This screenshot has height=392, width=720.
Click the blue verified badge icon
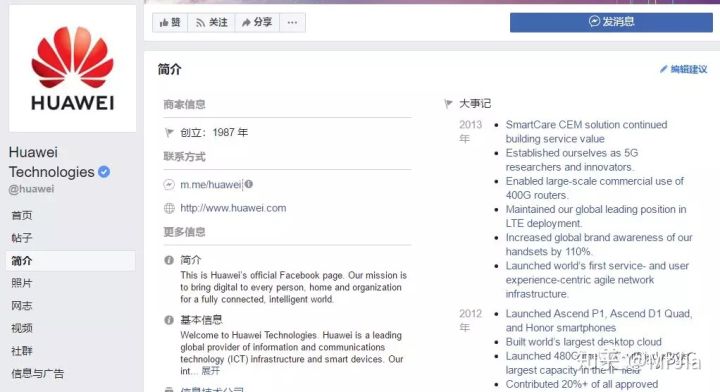pos(104,172)
